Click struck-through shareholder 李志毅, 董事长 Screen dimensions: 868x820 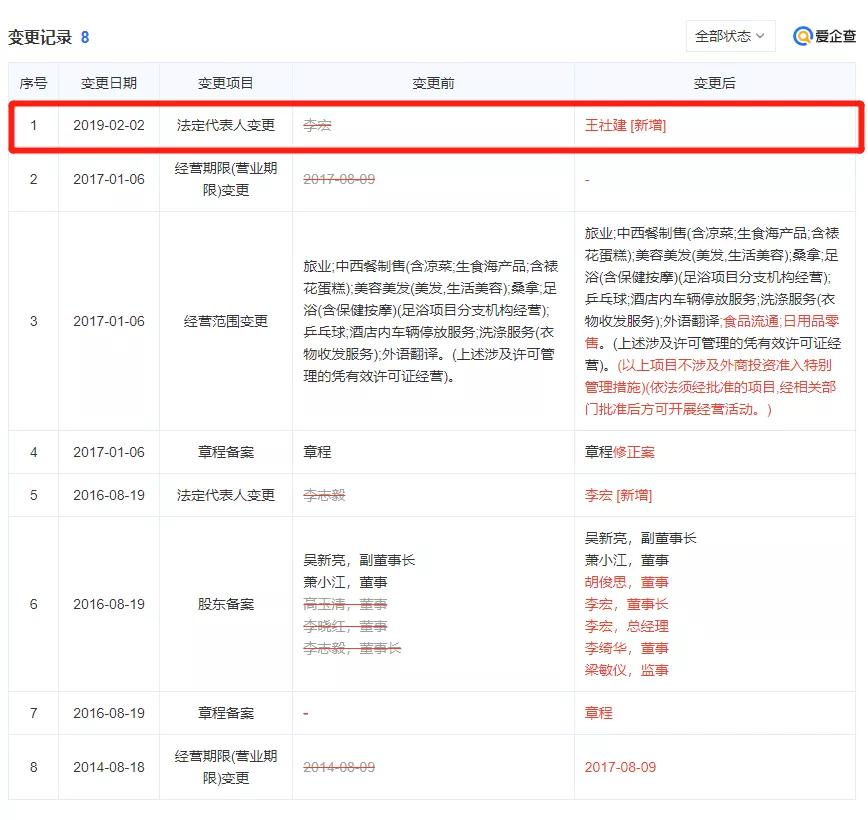(352, 648)
